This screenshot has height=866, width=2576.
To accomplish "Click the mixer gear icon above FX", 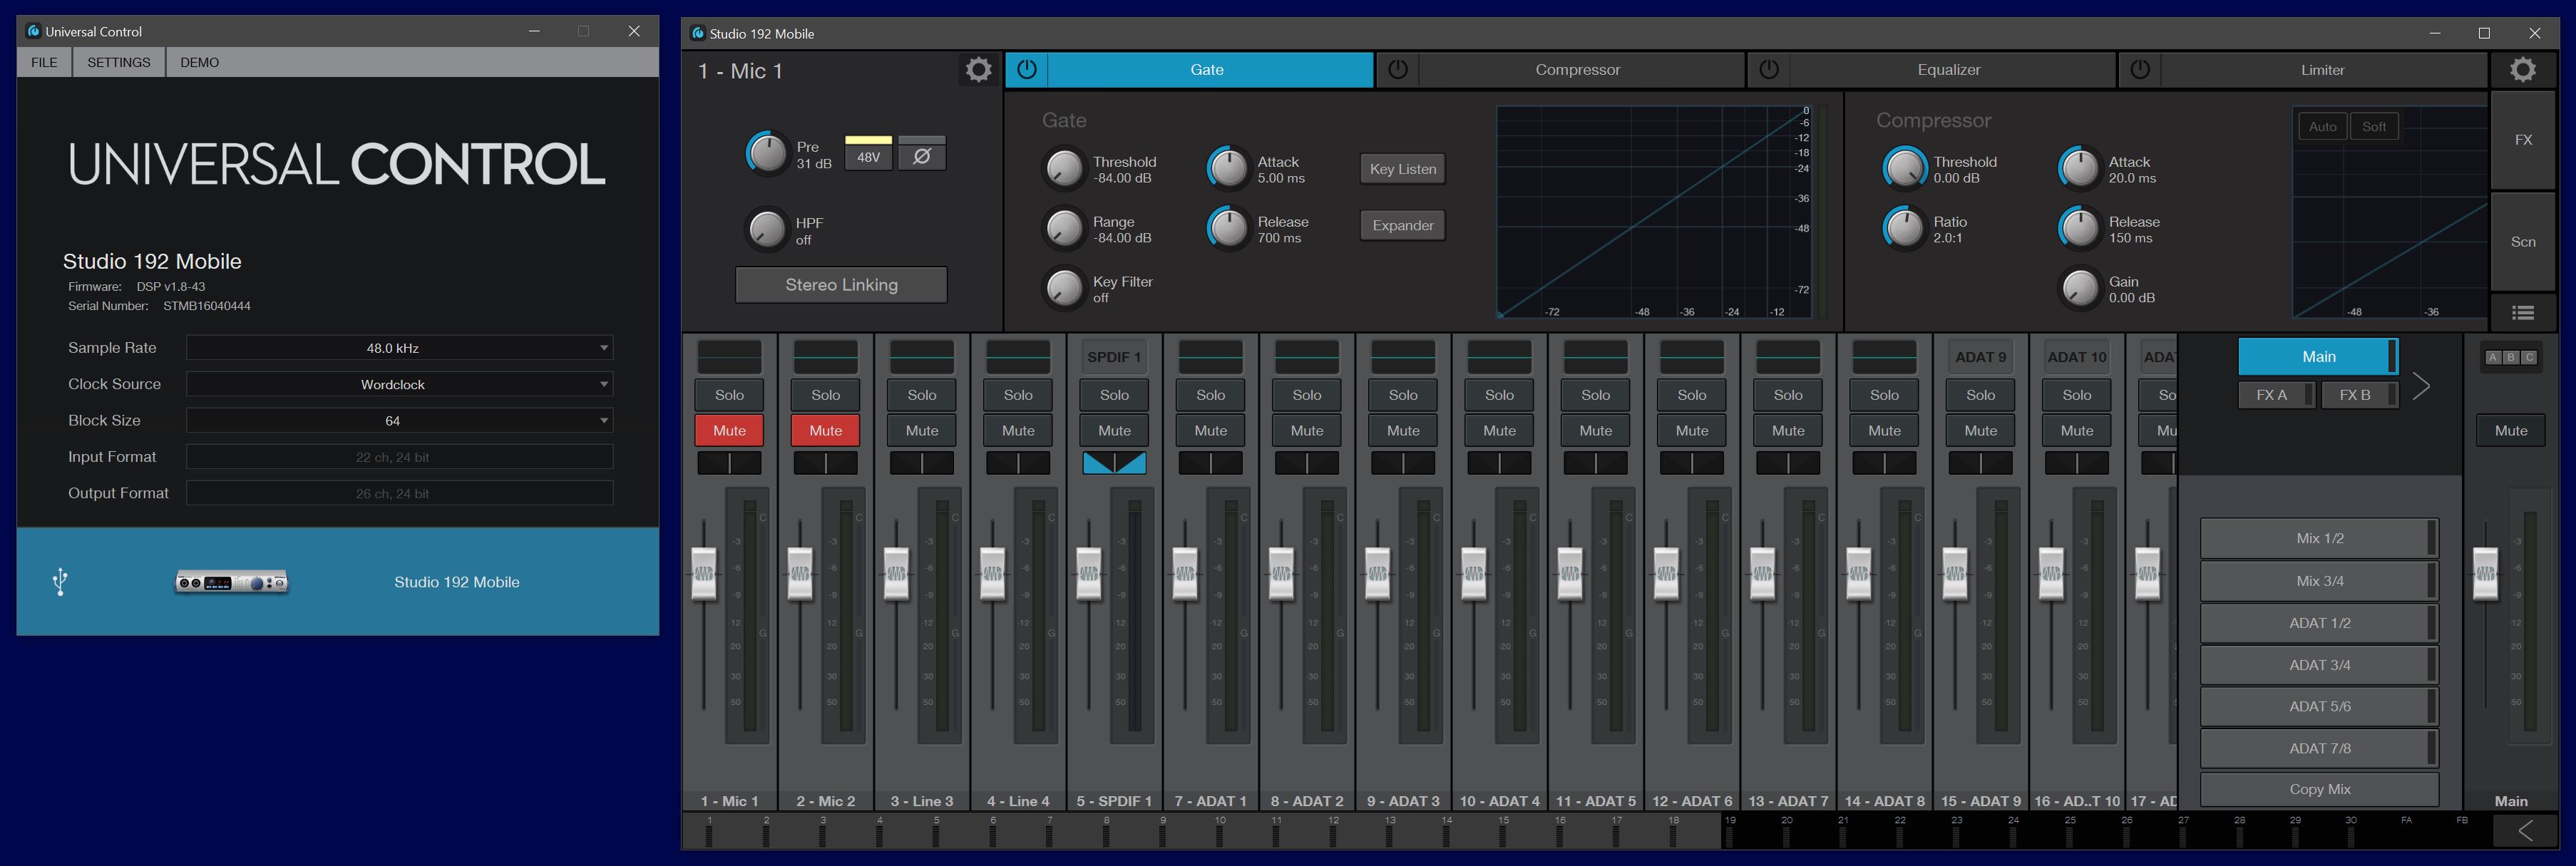I will click(x=2522, y=70).
